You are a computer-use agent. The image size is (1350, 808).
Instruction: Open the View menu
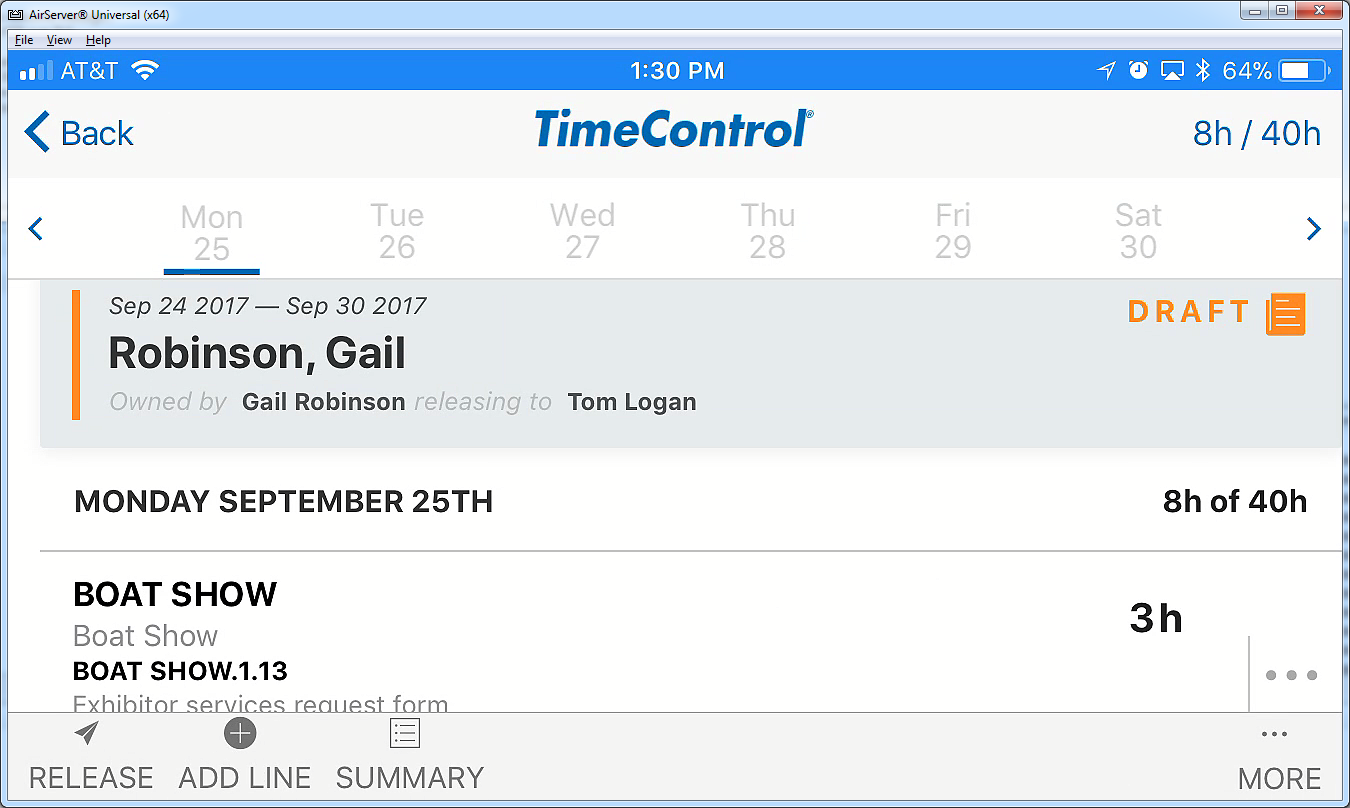pos(59,40)
